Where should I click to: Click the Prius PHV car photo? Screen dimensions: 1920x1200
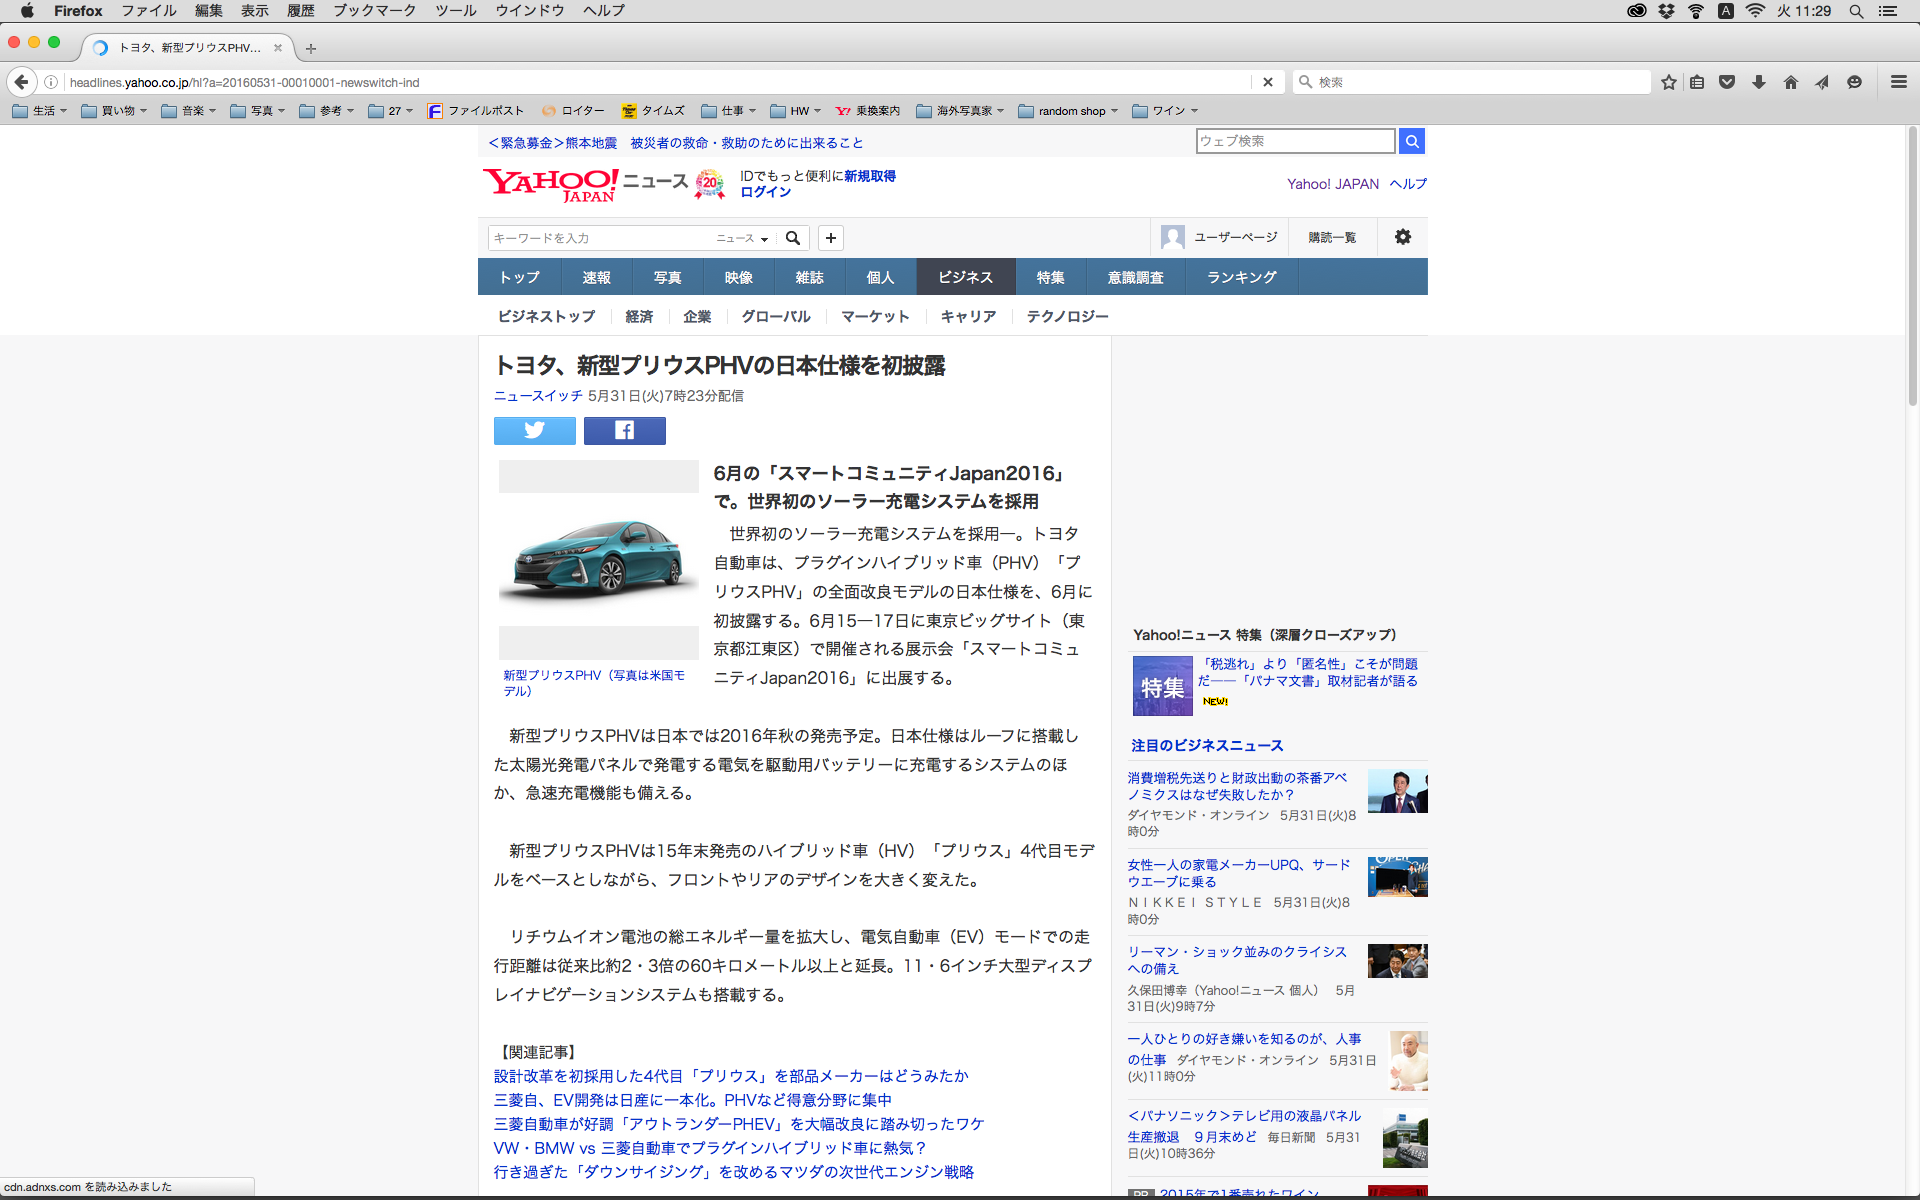598,559
